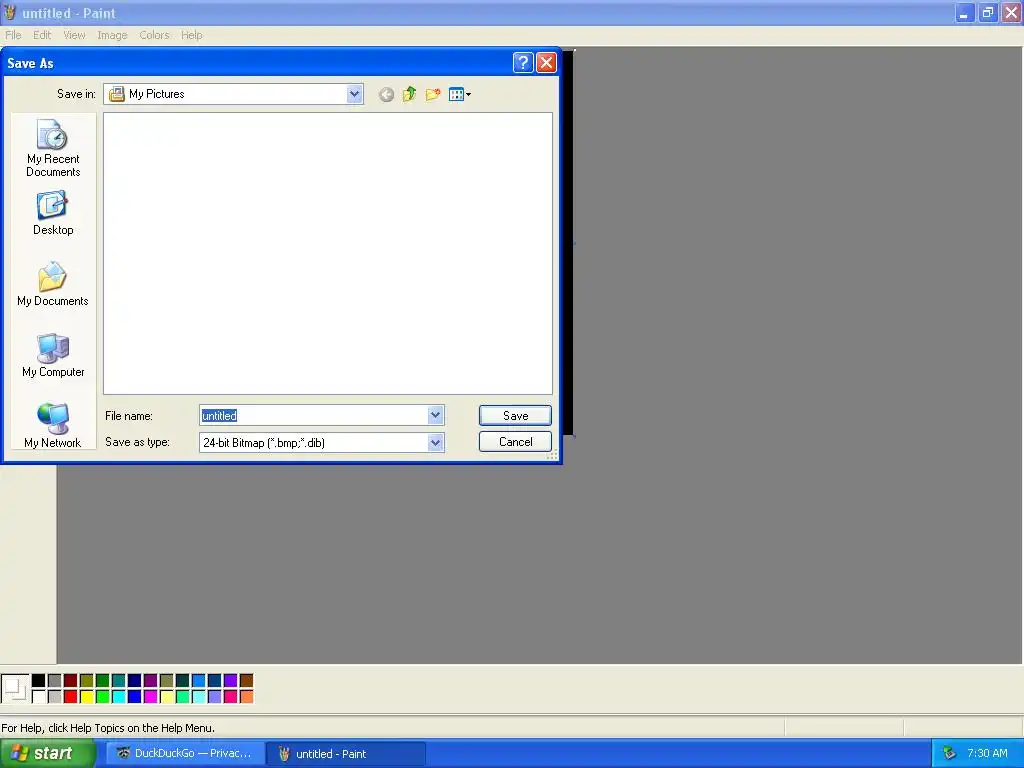Pick the bright yellow color swatch
Screen dimensions: 1024x768
click(86, 696)
